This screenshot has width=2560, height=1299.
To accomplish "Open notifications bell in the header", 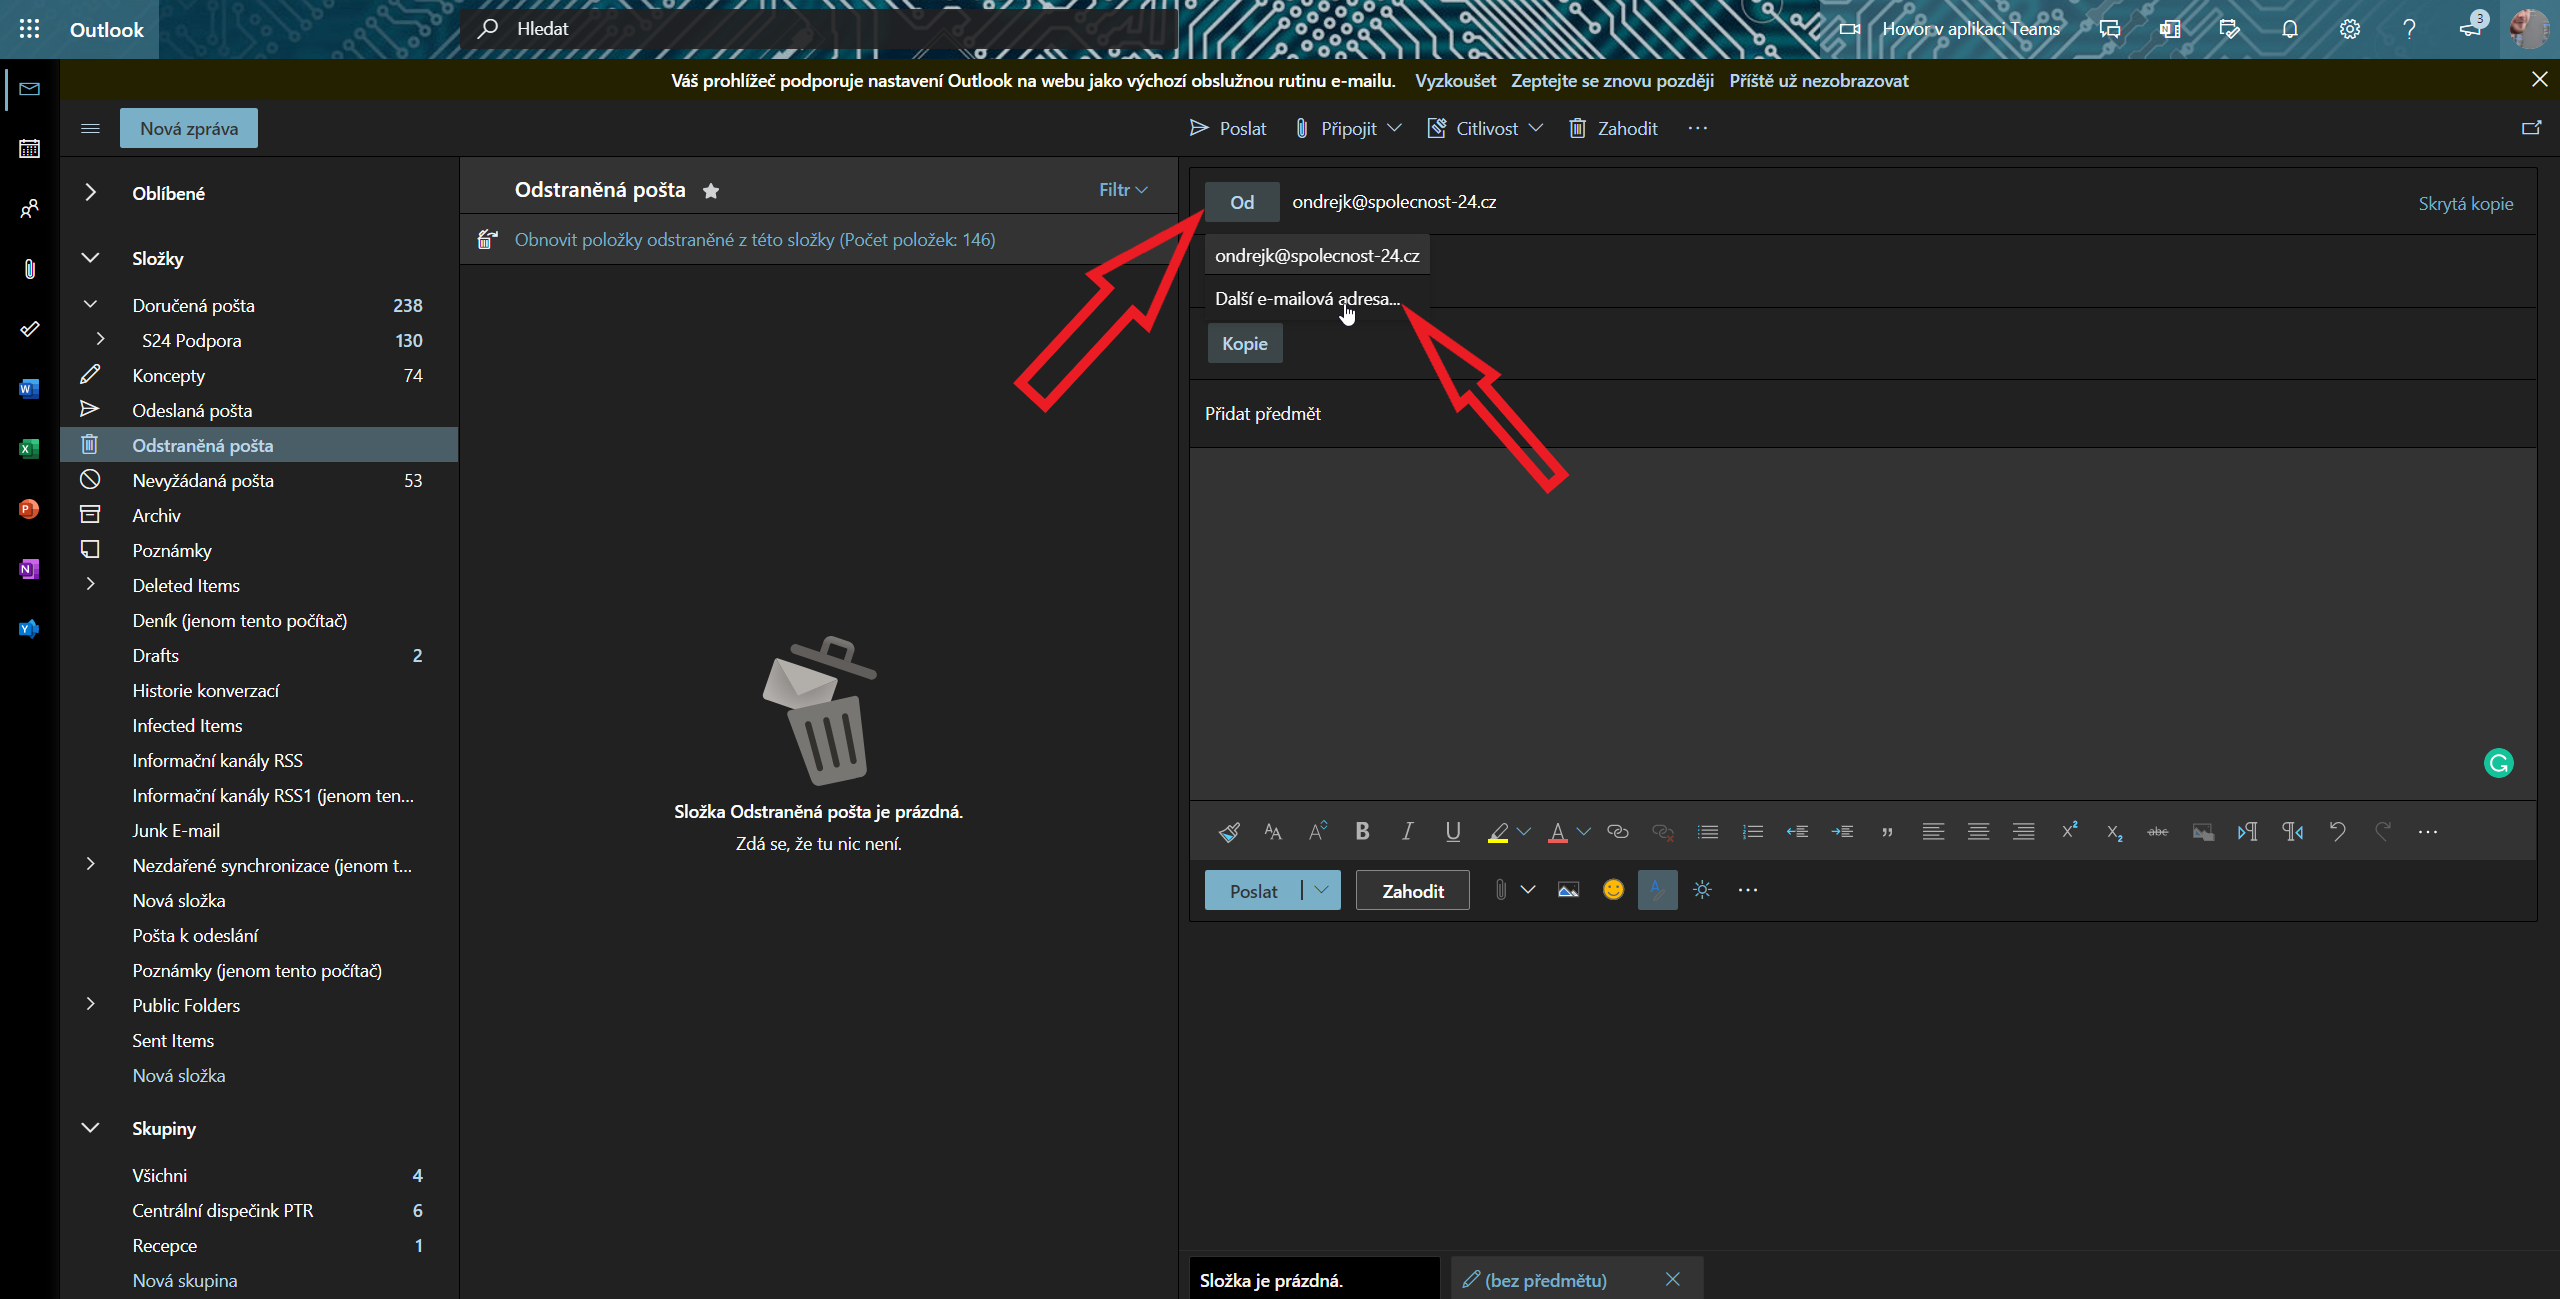I will click(2290, 29).
